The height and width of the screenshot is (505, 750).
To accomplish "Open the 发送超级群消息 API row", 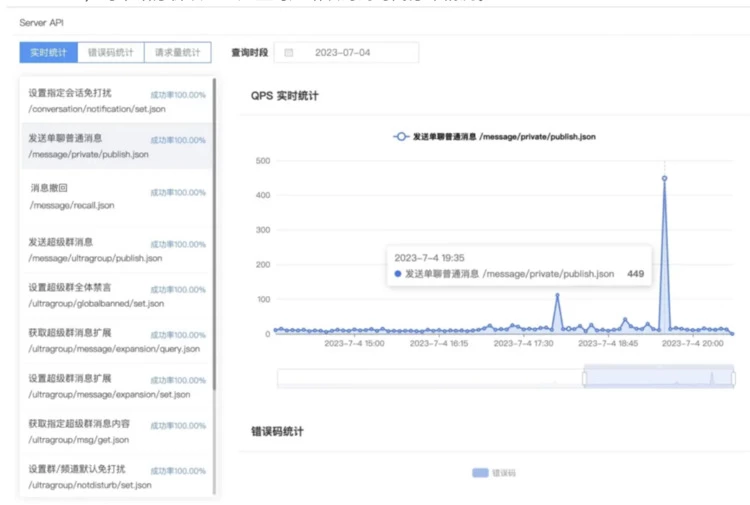I will tap(117, 249).
